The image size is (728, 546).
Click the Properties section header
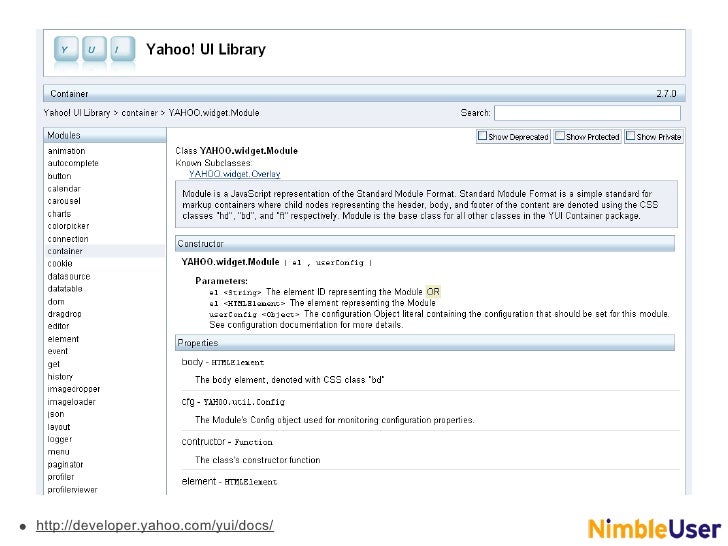425,343
